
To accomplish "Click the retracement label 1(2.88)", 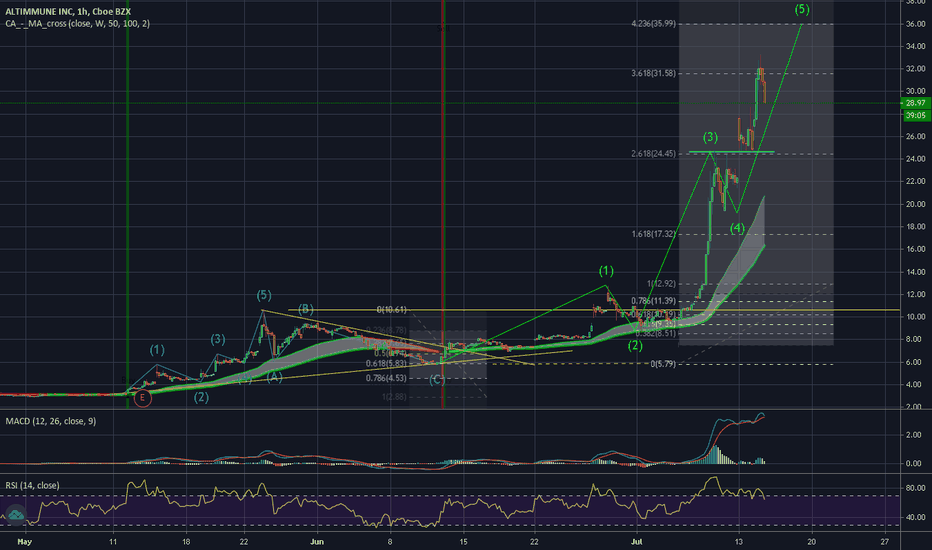I will [x=394, y=397].
